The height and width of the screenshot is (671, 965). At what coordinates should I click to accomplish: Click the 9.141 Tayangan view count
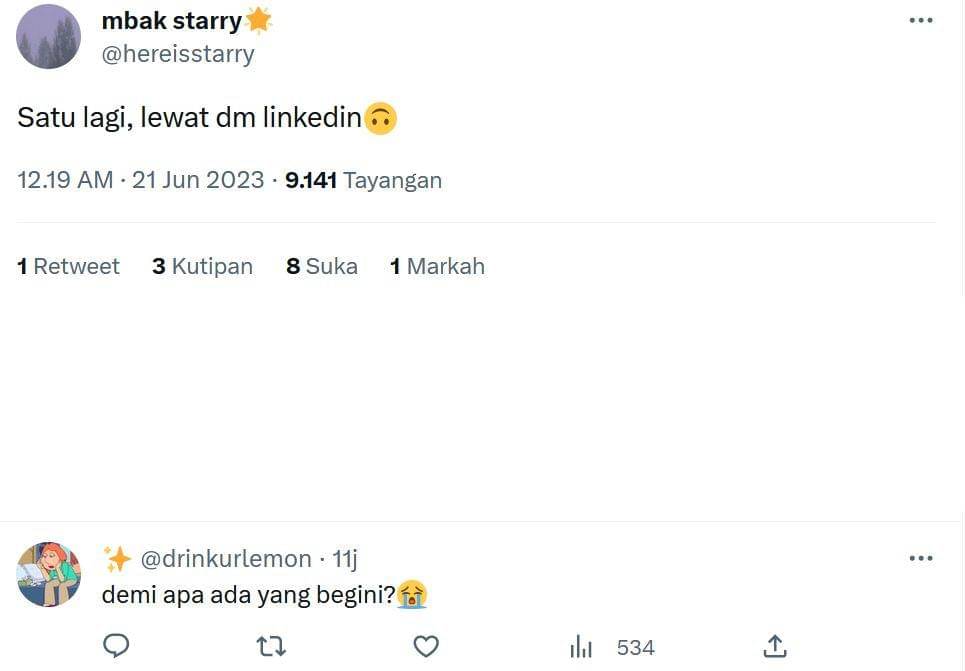coord(363,180)
